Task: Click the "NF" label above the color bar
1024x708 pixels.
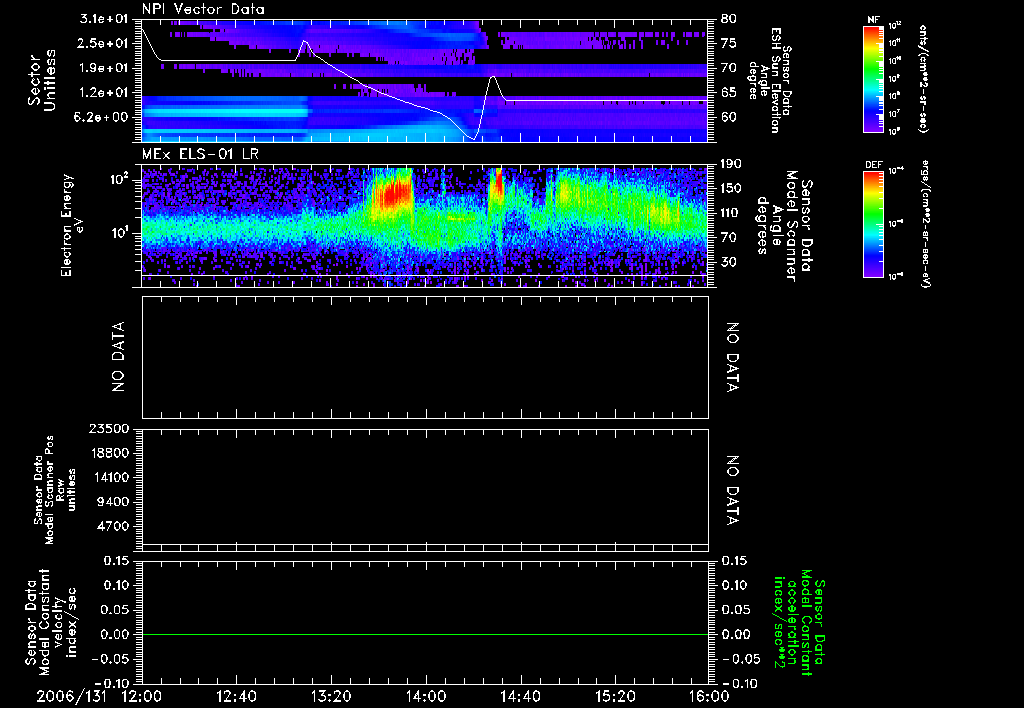Action: 873,20
